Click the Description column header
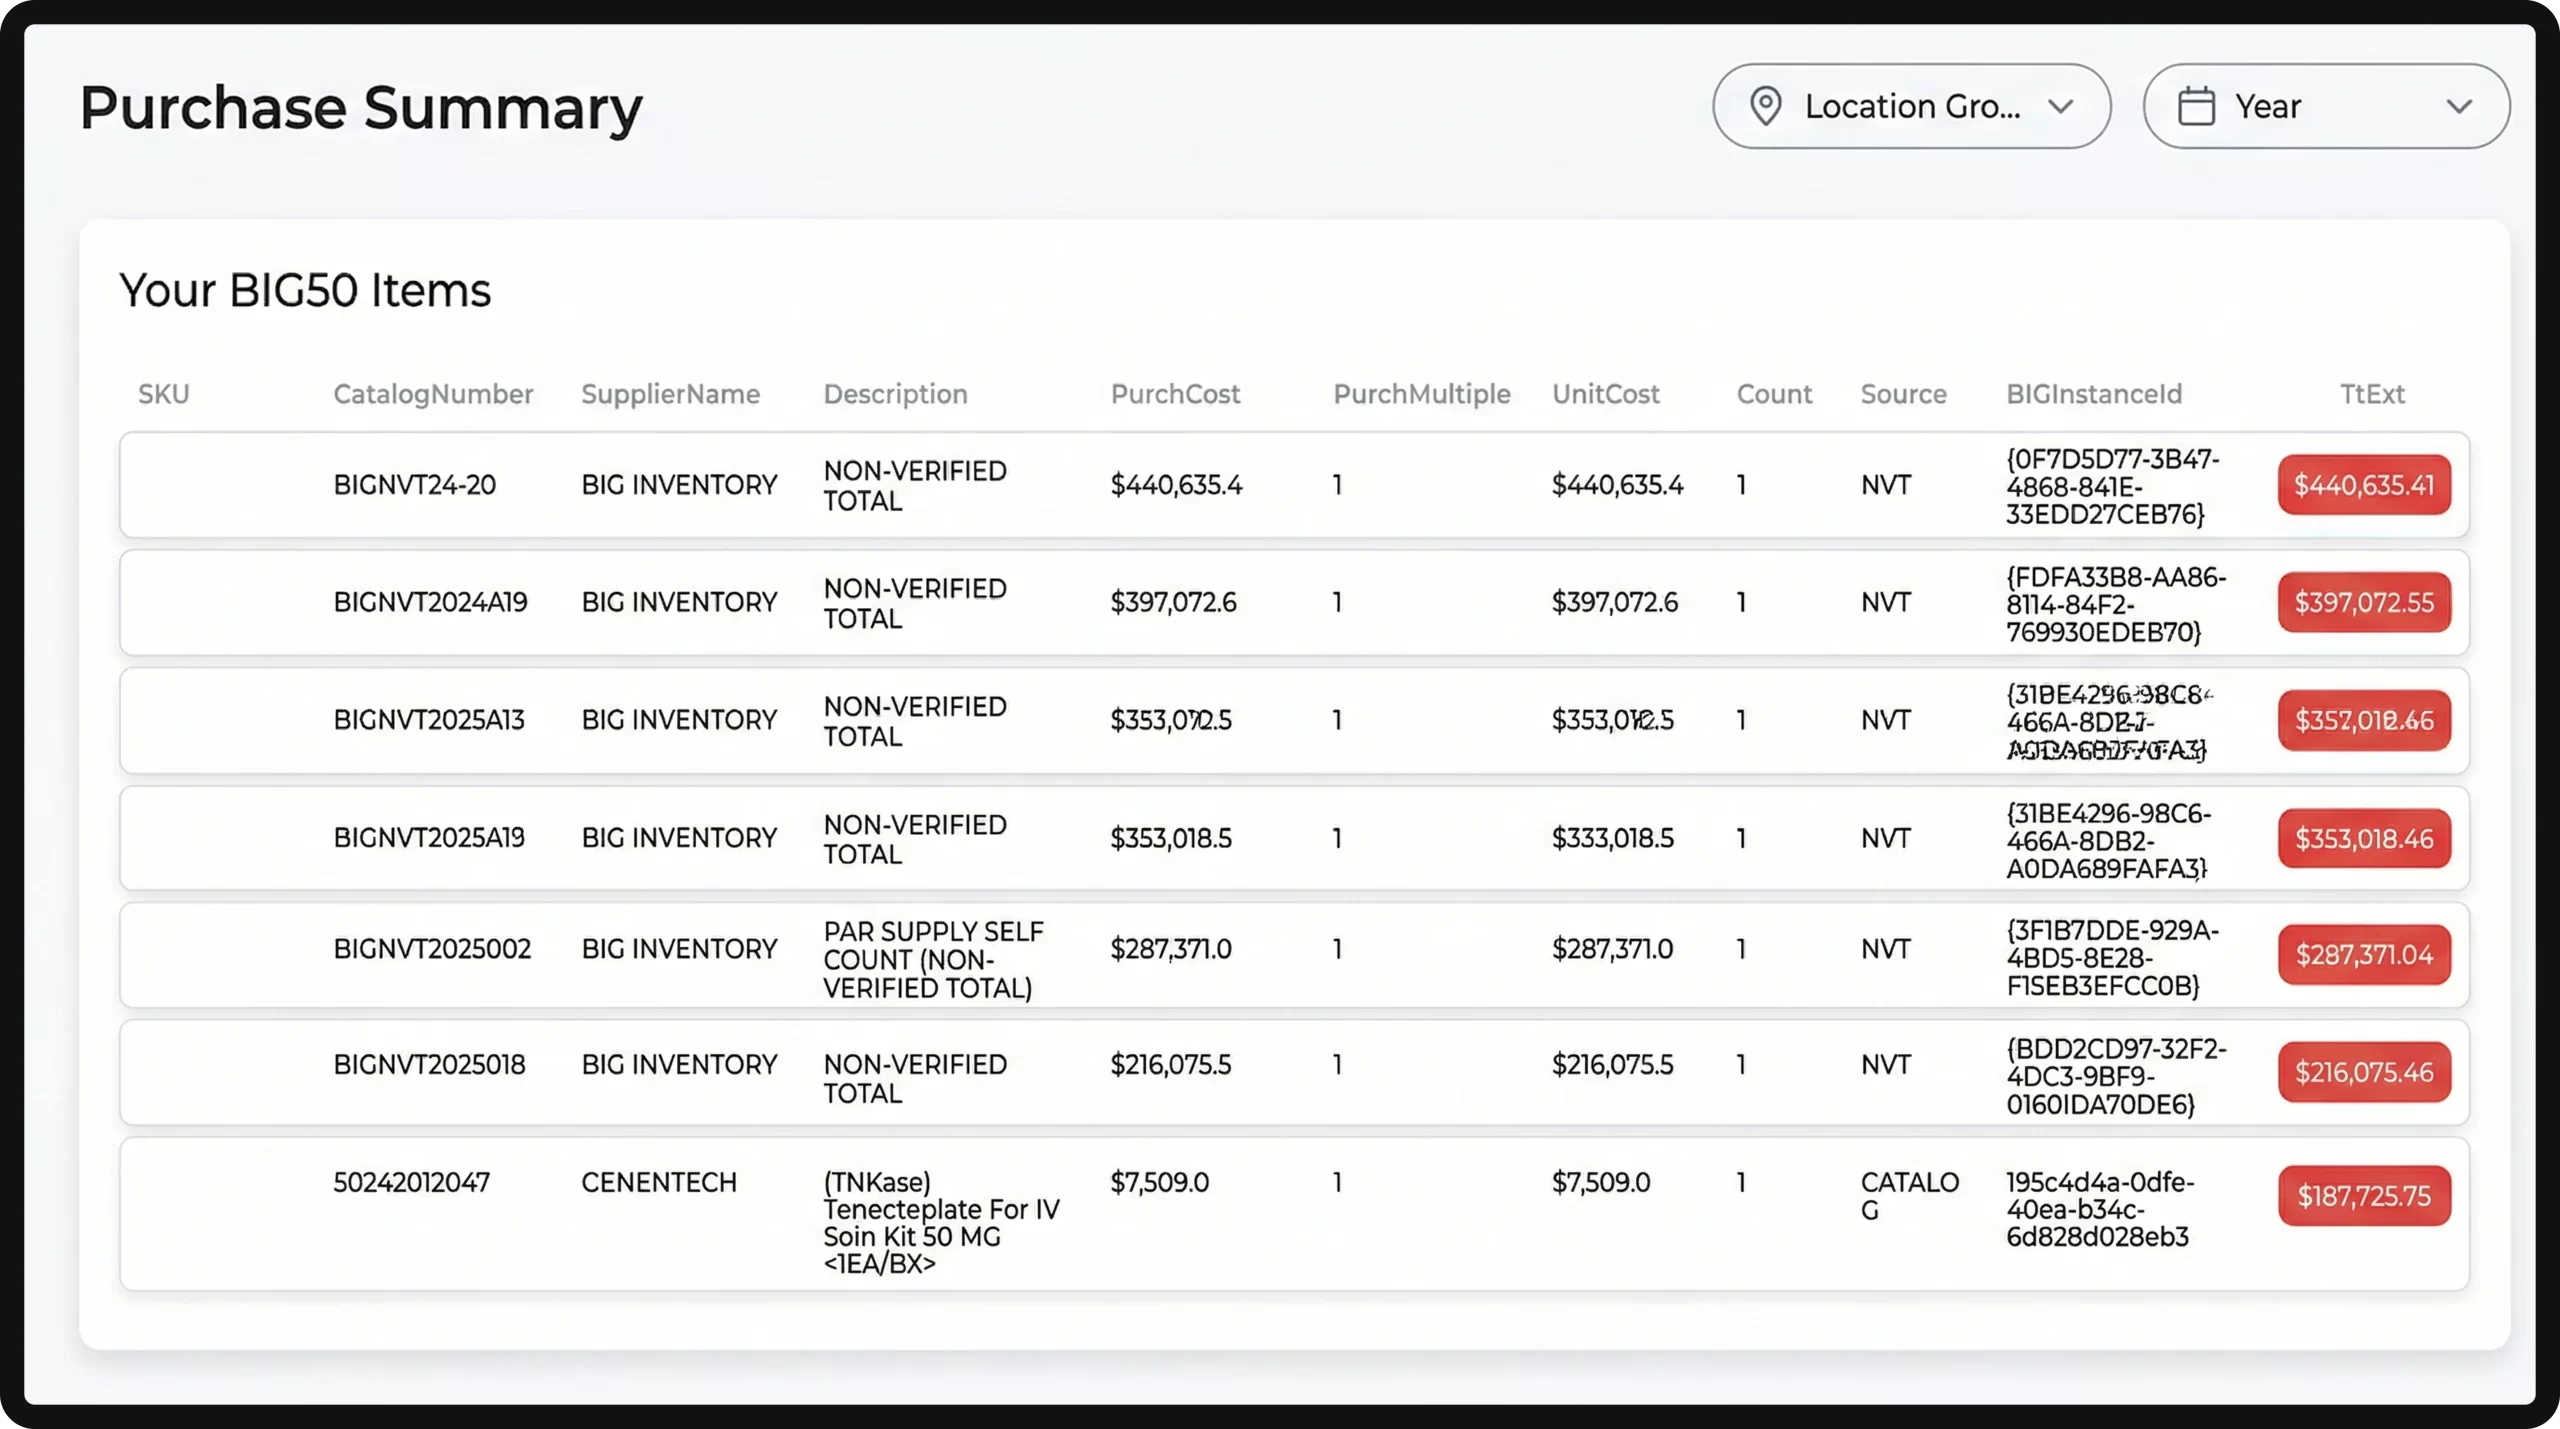The height and width of the screenshot is (1429, 2560). (x=895, y=394)
